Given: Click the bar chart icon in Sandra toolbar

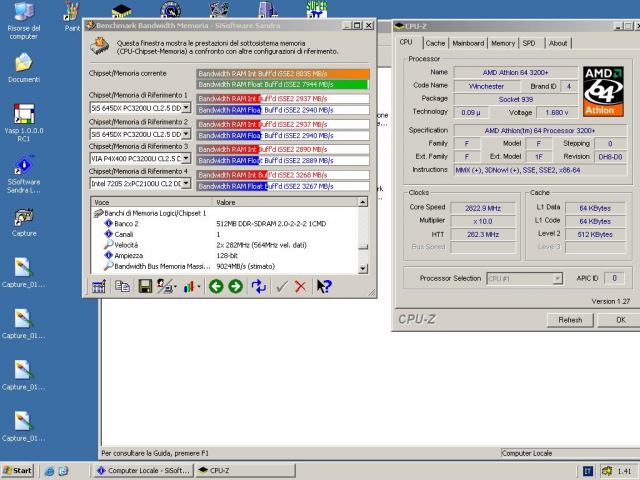Looking at the screenshot, I should 191,287.
